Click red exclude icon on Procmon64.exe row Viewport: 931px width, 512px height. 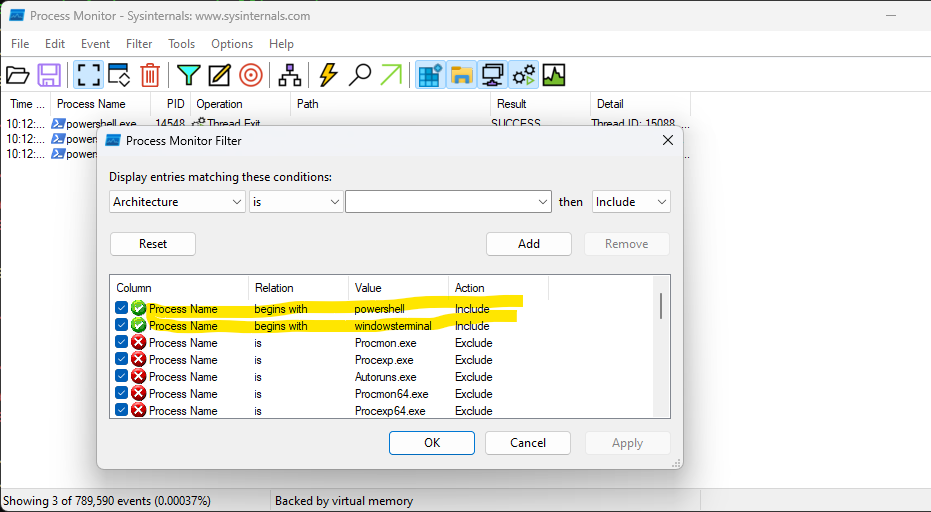(138, 393)
